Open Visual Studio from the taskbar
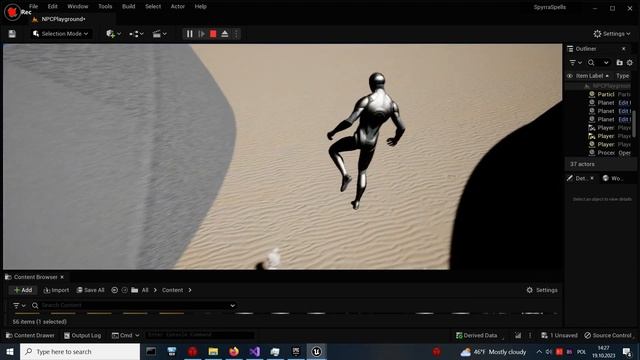This screenshot has height=360, width=640. pyautogui.click(x=255, y=351)
